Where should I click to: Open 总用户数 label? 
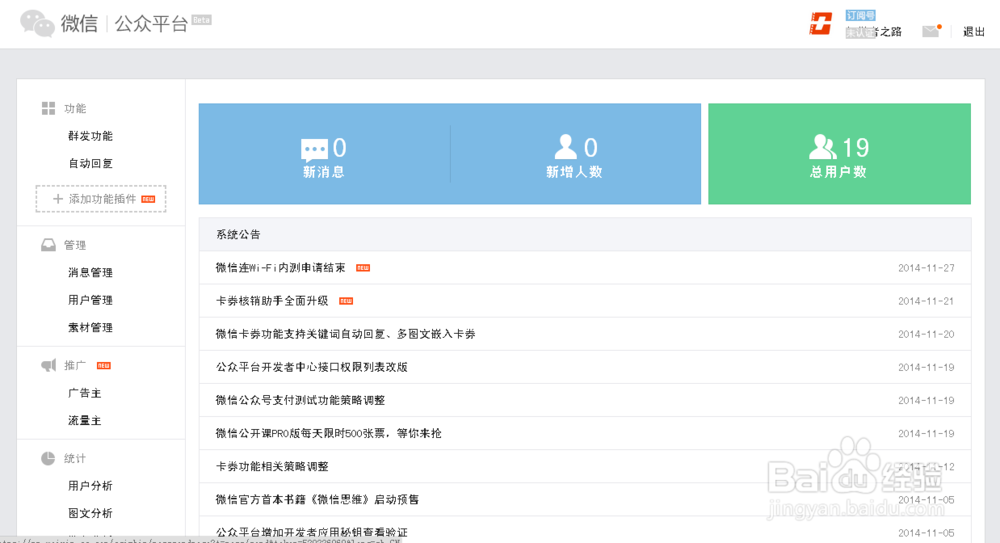point(838,172)
